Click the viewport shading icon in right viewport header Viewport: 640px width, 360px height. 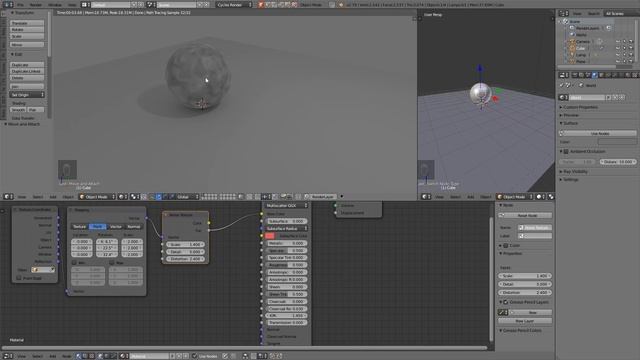point(539,197)
